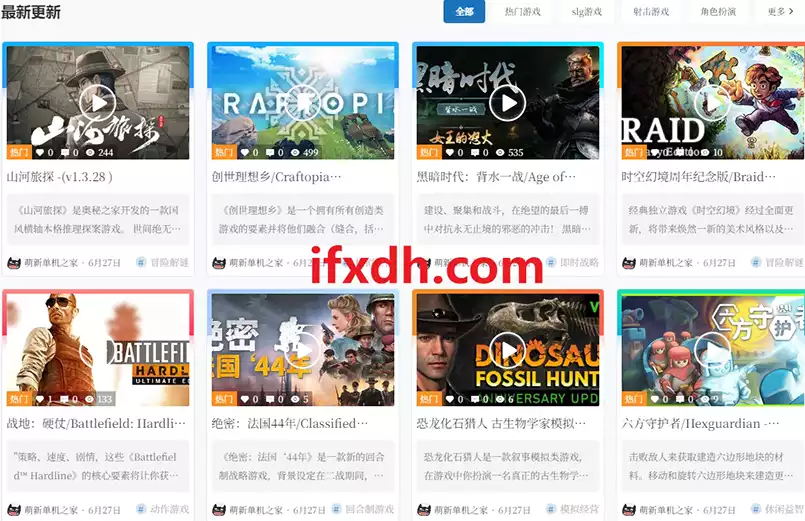Open the 即时战略 category tag
This screenshot has width=805, height=521.
tap(572, 263)
